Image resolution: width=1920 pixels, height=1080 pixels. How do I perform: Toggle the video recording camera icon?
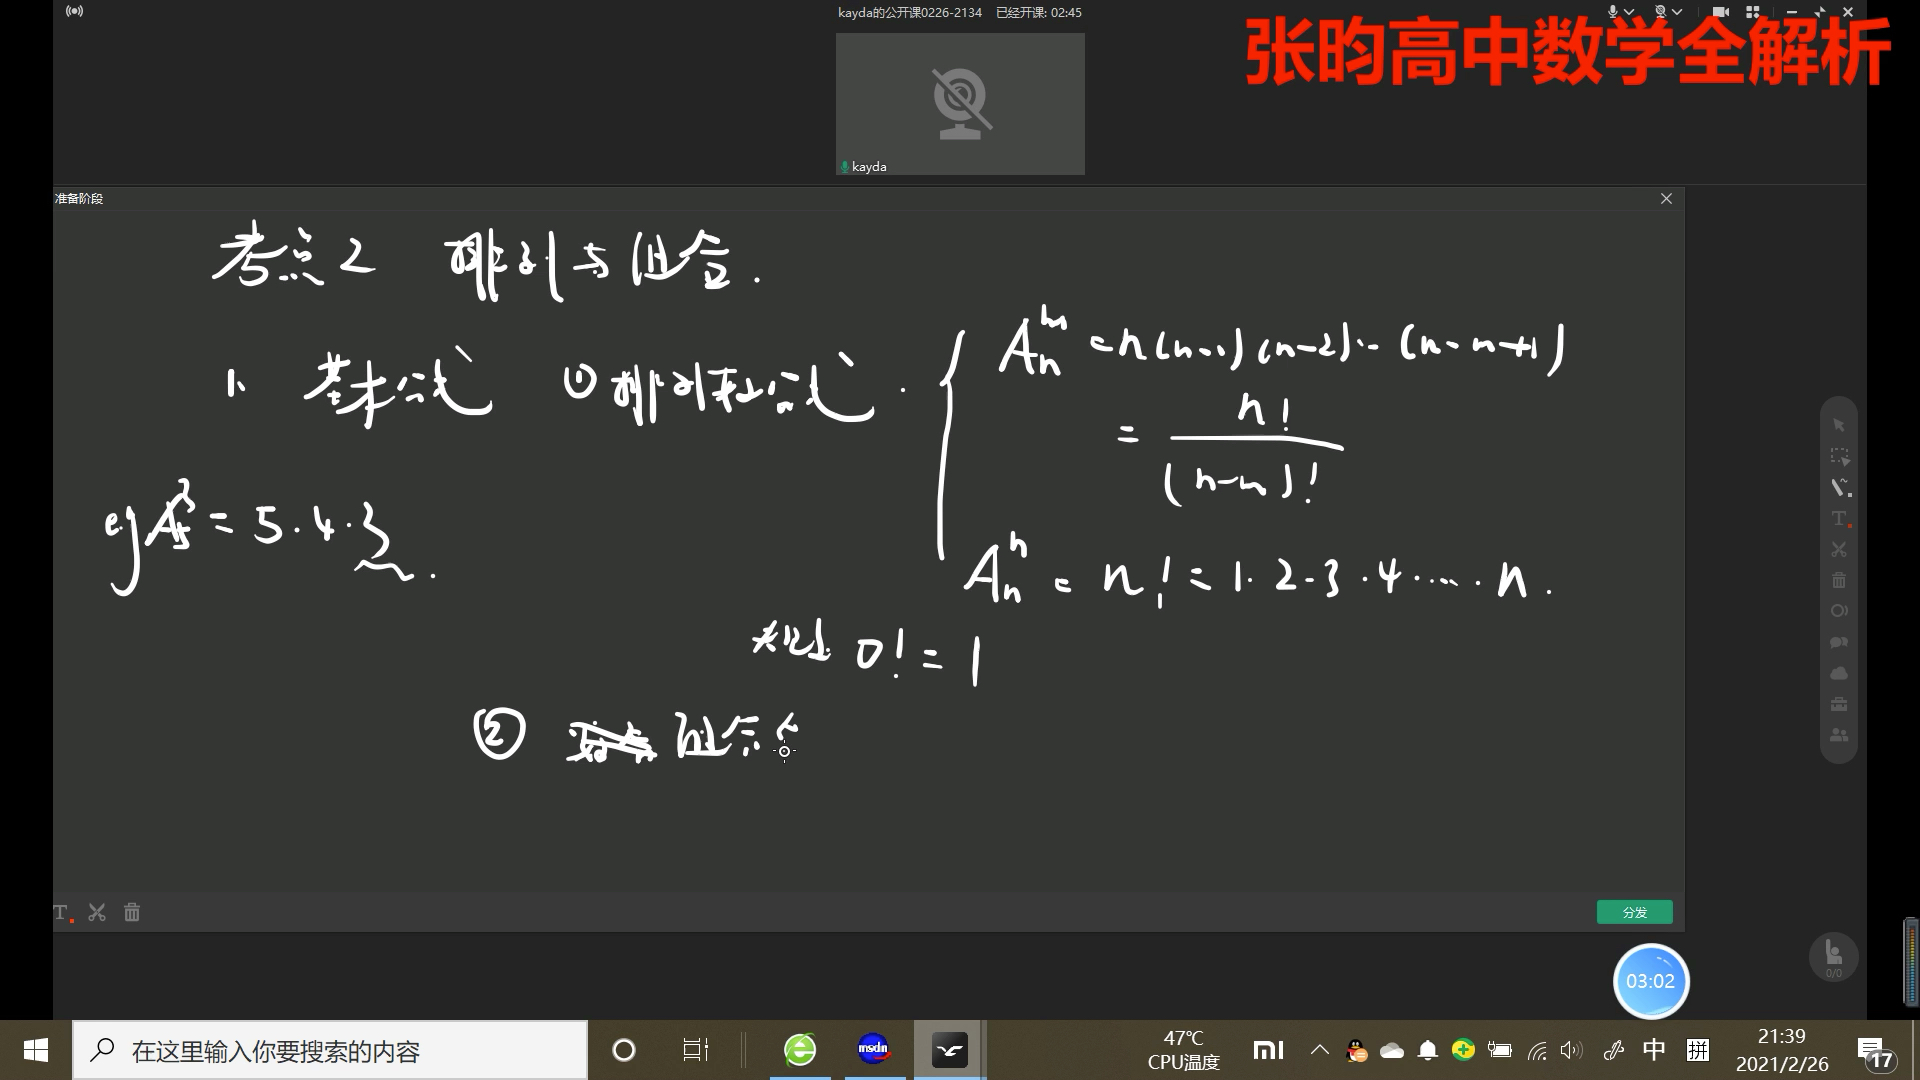click(x=1720, y=12)
